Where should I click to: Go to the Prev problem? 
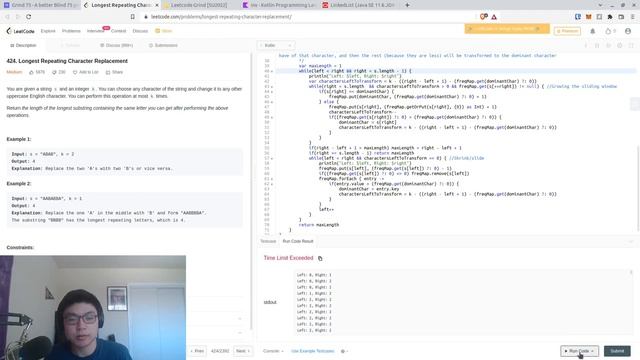click(x=198, y=351)
